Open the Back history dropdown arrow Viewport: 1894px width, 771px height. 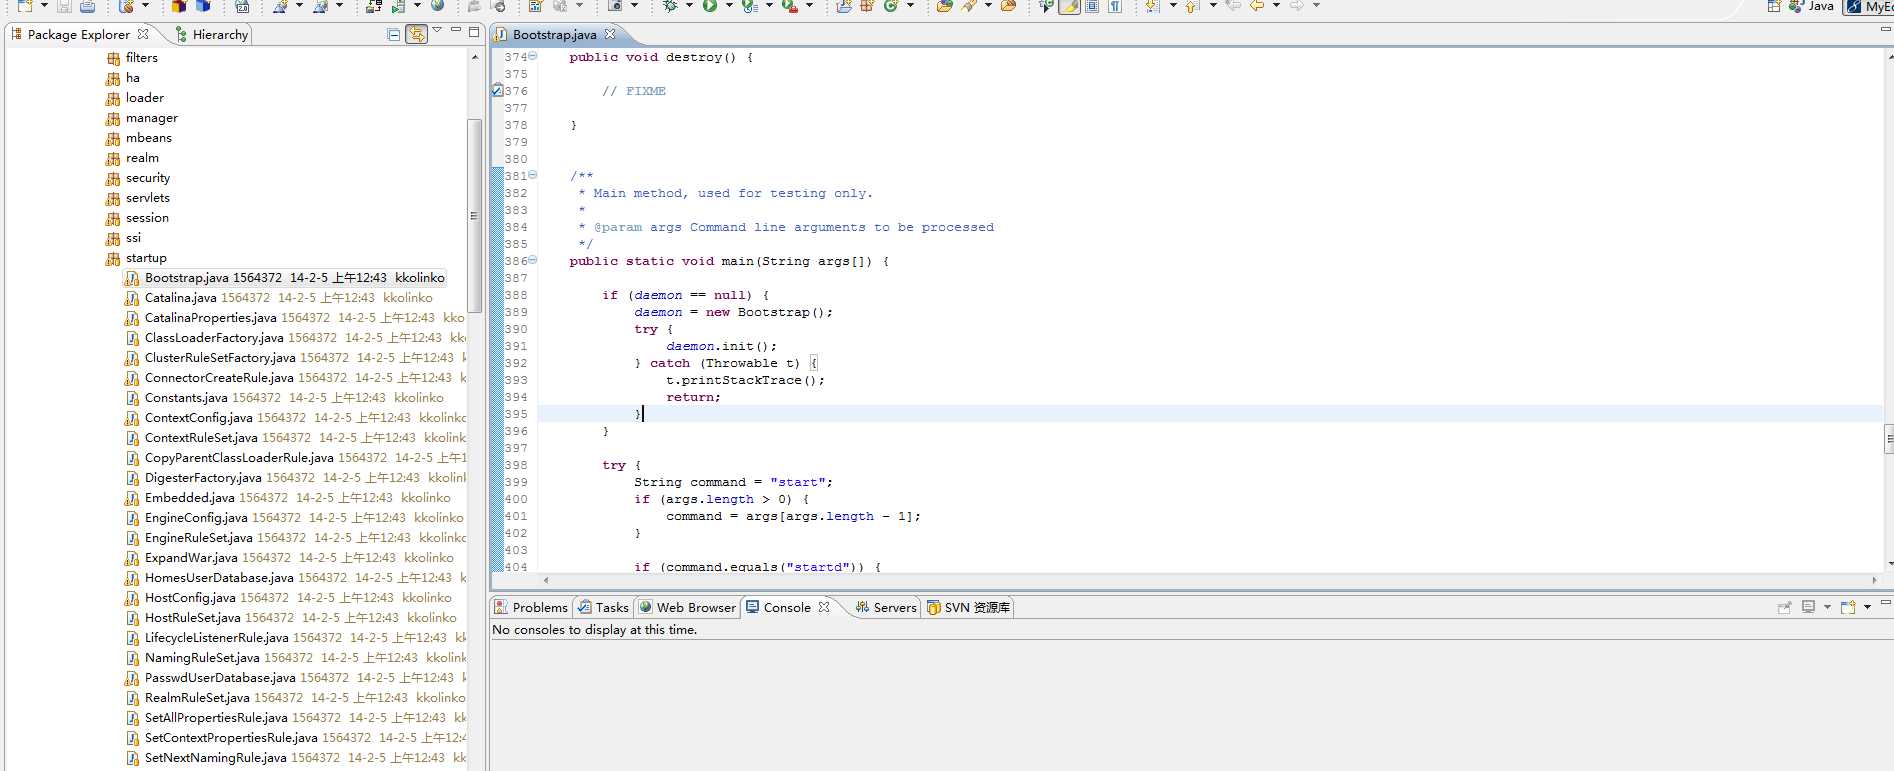pyautogui.click(x=1276, y=6)
